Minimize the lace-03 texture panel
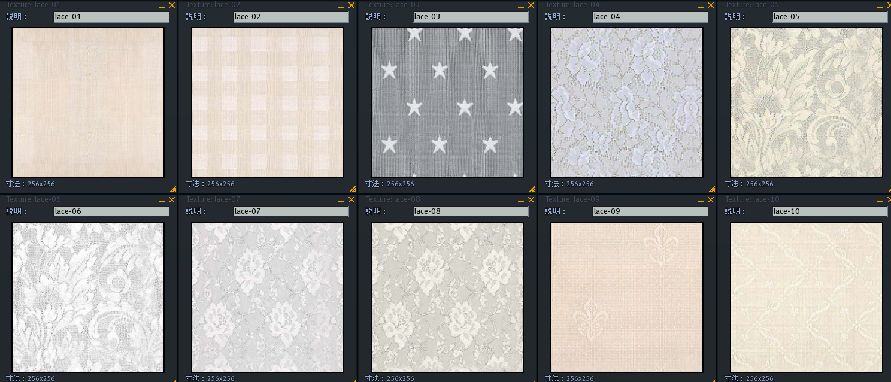 521,6
